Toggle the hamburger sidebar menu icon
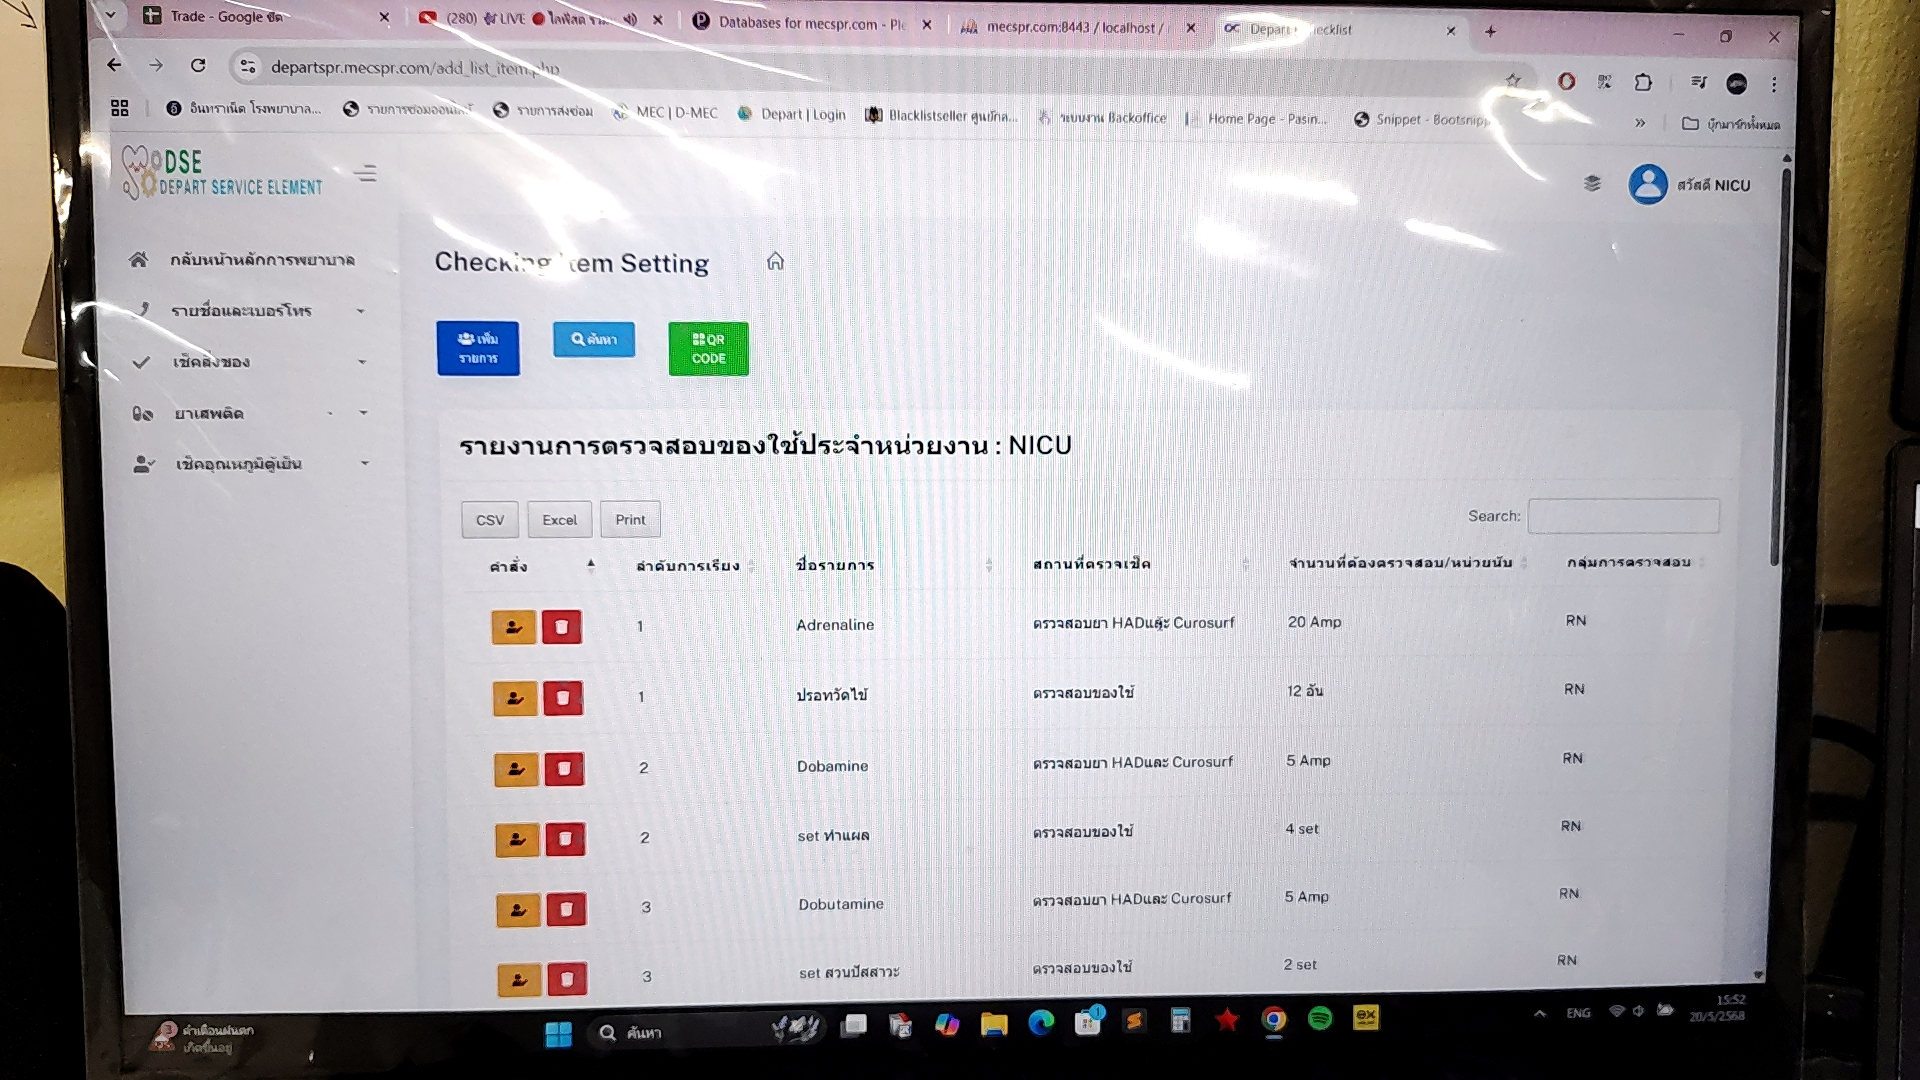The height and width of the screenshot is (1080, 1920). click(366, 174)
